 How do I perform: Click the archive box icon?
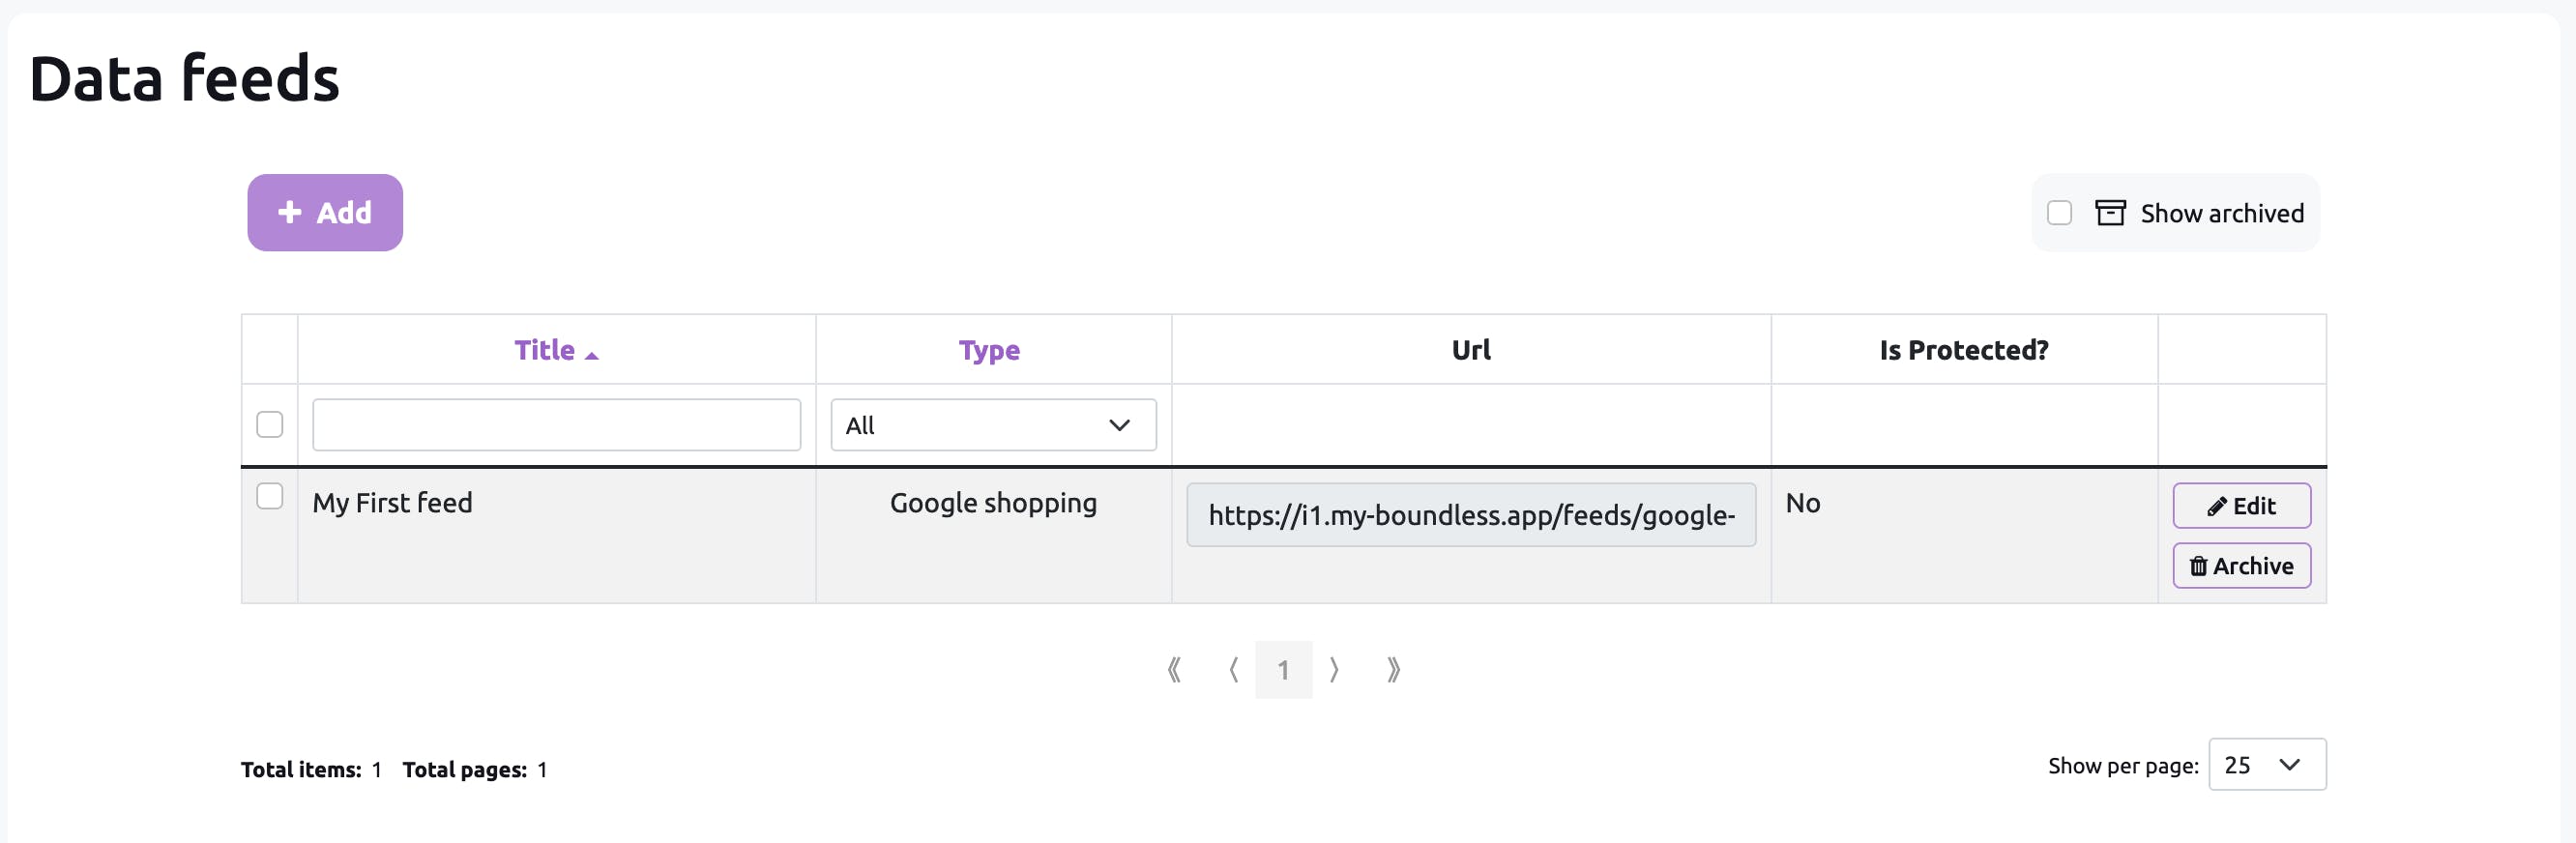[2110, 213]
